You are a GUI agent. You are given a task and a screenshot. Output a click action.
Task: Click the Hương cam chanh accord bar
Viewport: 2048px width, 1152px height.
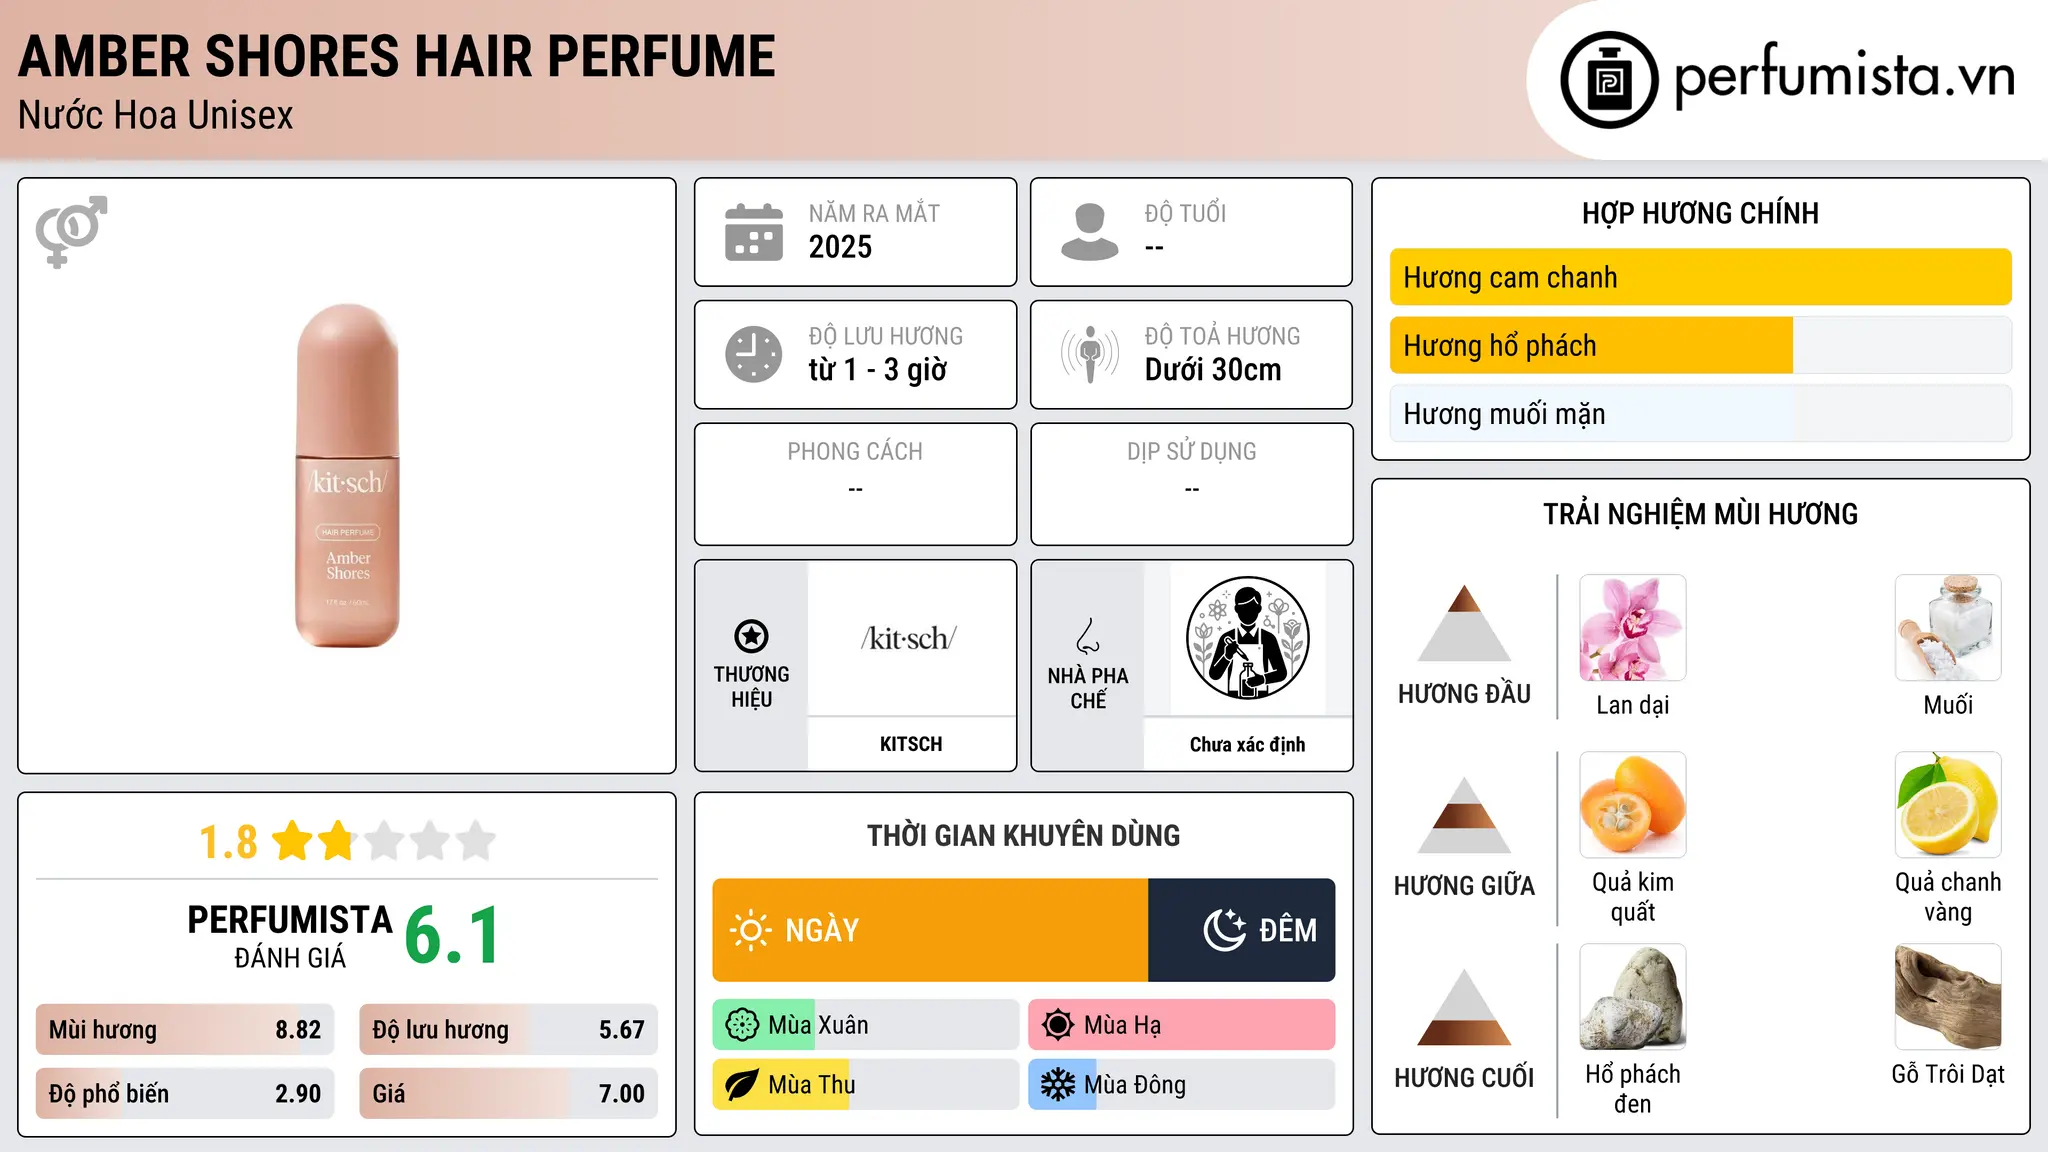1700,277
